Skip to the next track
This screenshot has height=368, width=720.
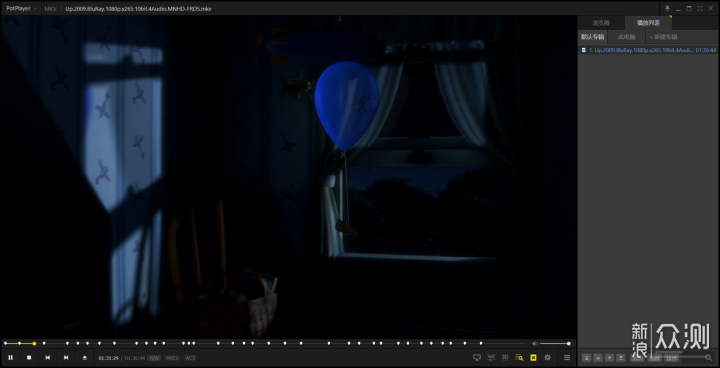[x=66, y=357]
